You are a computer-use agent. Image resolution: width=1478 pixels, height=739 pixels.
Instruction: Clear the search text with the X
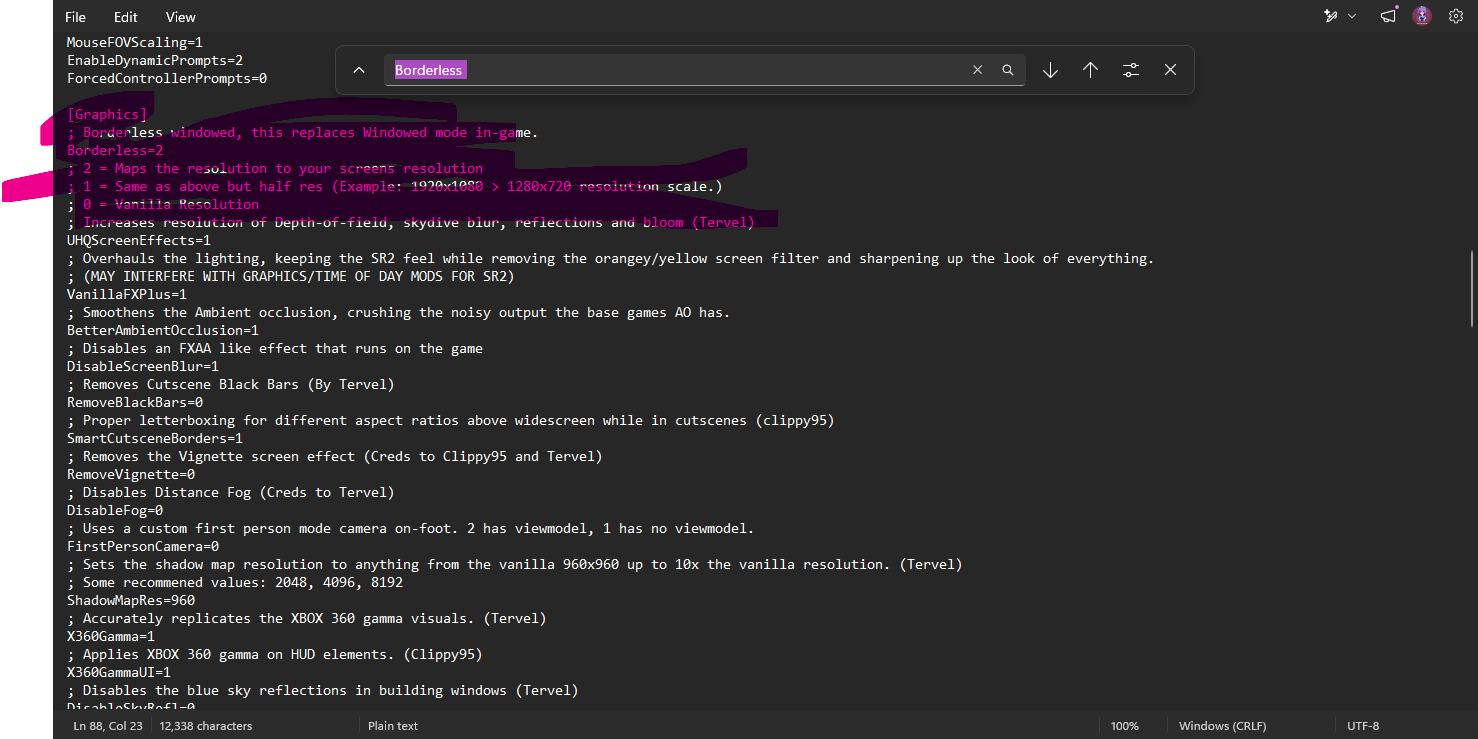(x=978, y=70)
